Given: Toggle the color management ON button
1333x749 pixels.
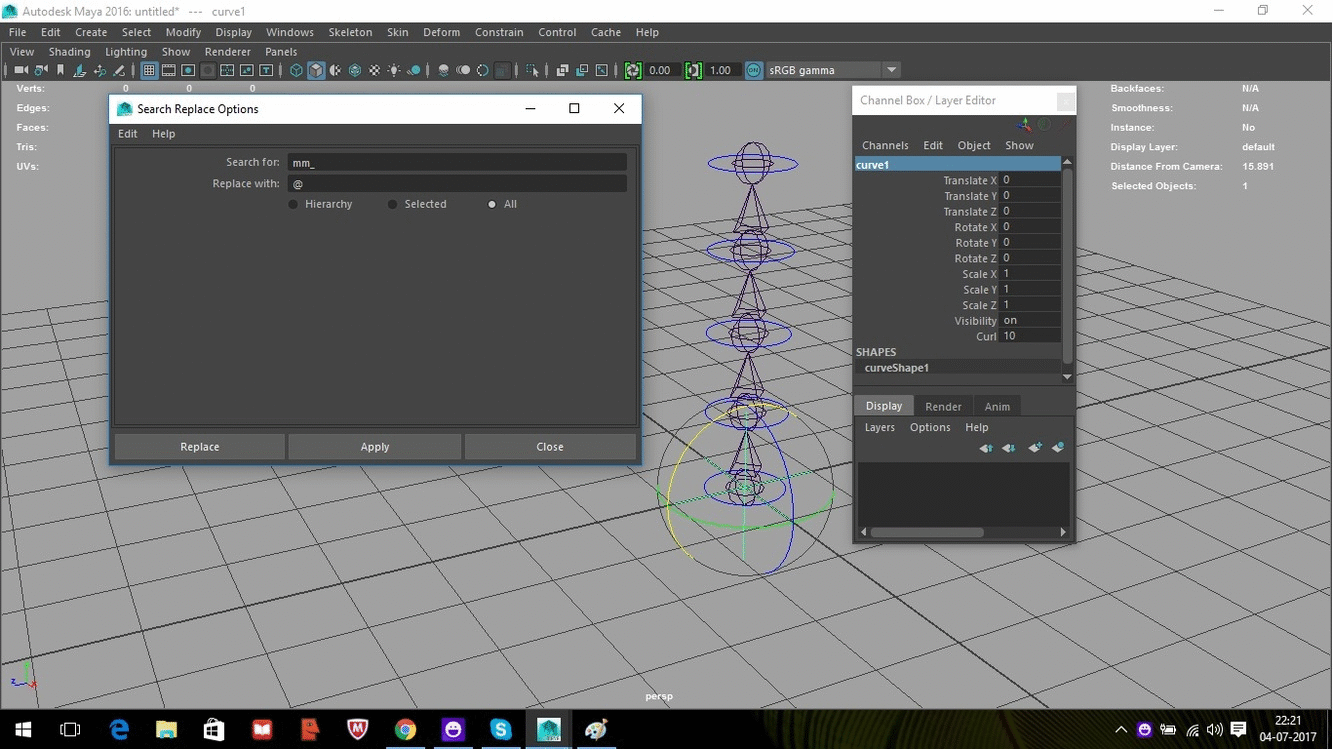Looking at the screenshot, I should click(x=754, y=70).
